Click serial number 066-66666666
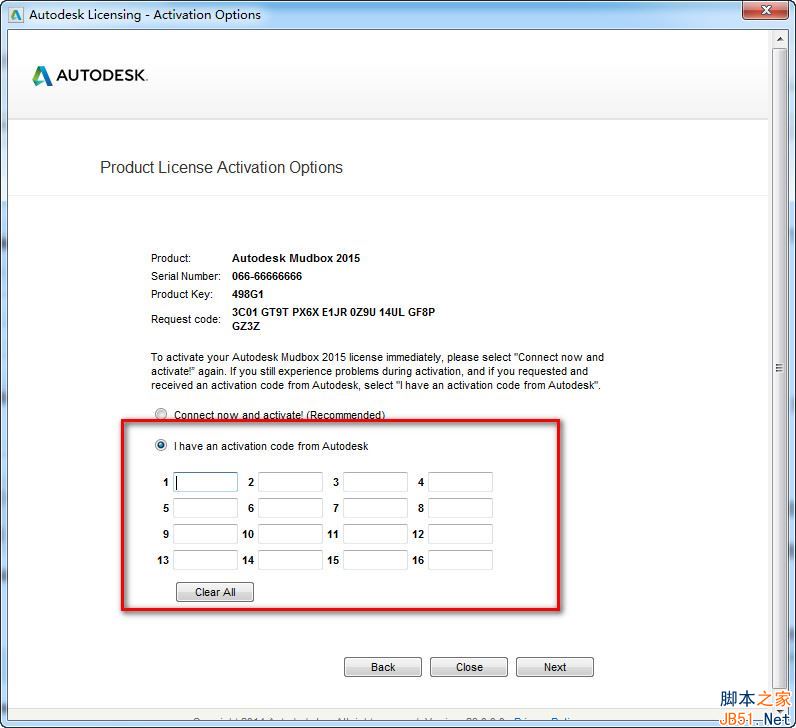 point(267,276)
